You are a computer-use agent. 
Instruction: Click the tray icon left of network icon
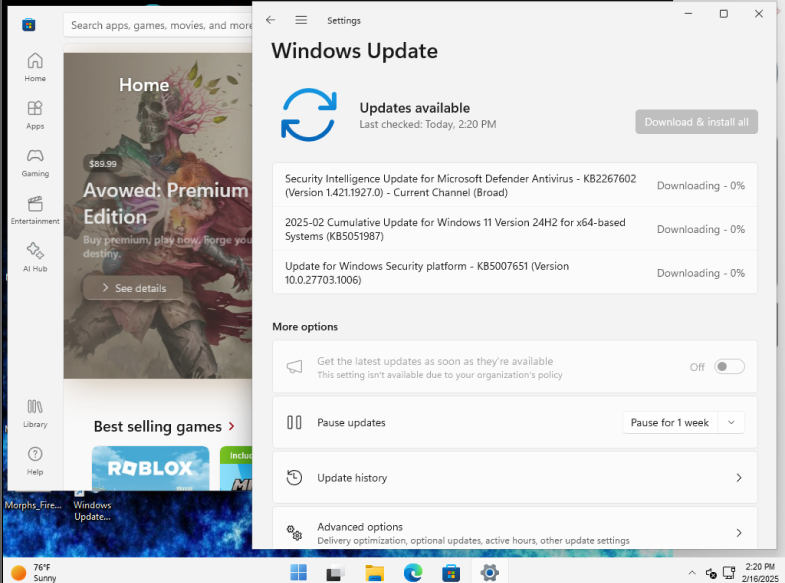711,572
